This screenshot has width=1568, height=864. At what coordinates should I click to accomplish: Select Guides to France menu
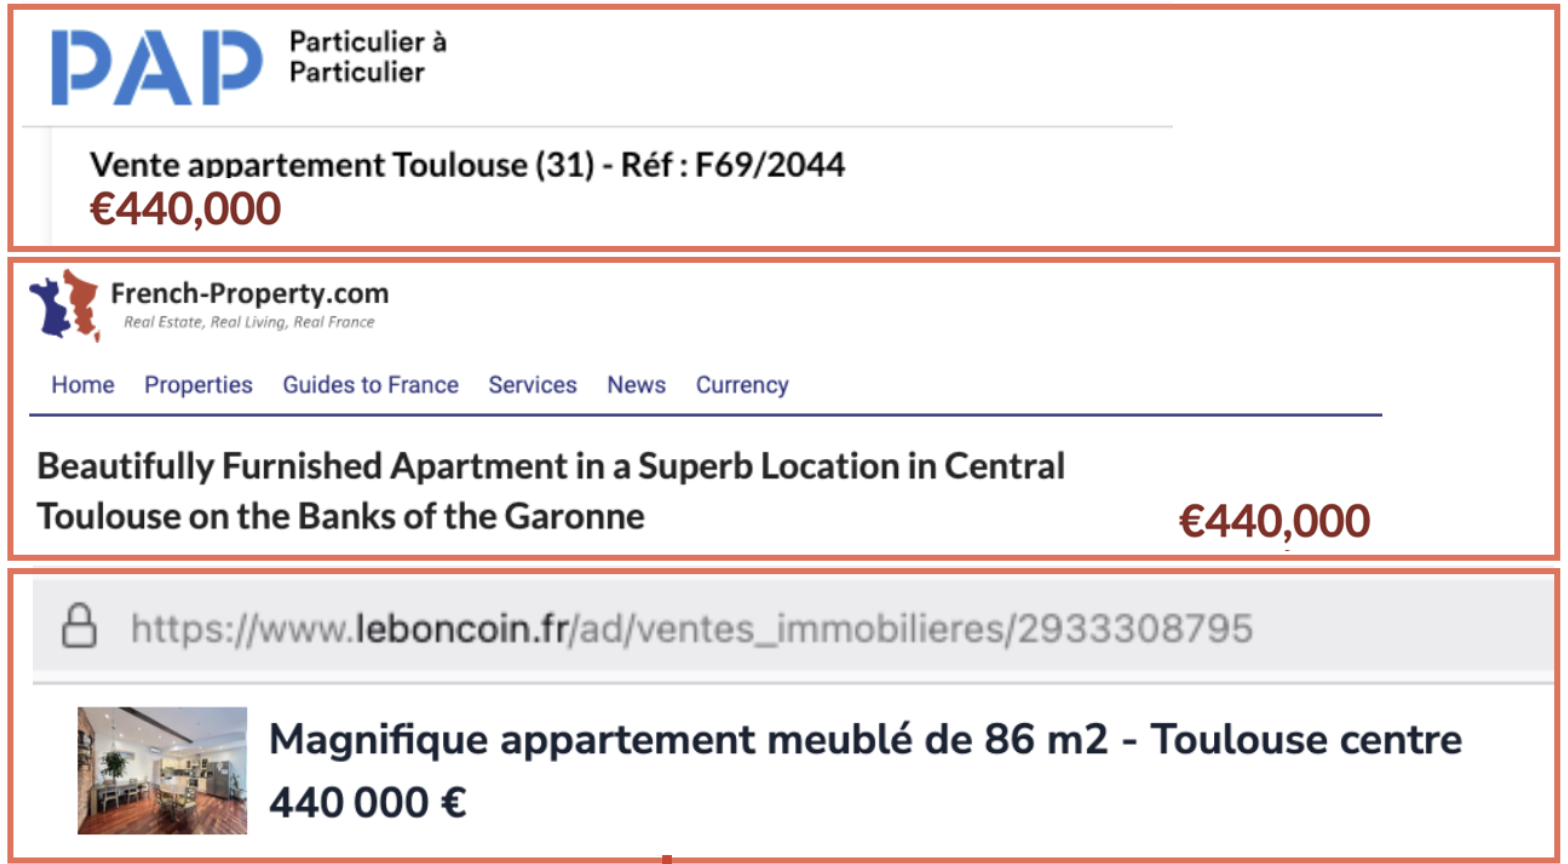(370, 385)
